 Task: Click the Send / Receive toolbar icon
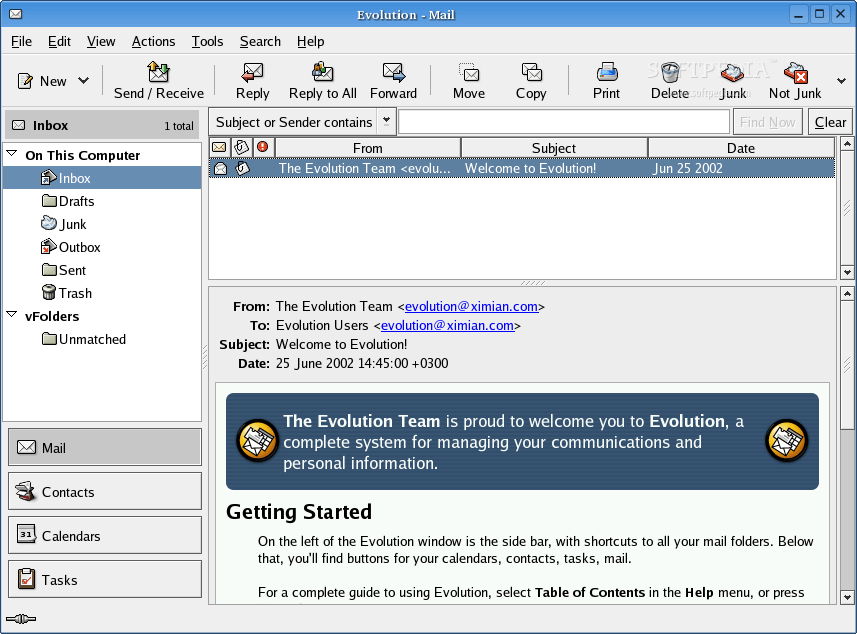[x=158, y=72]
